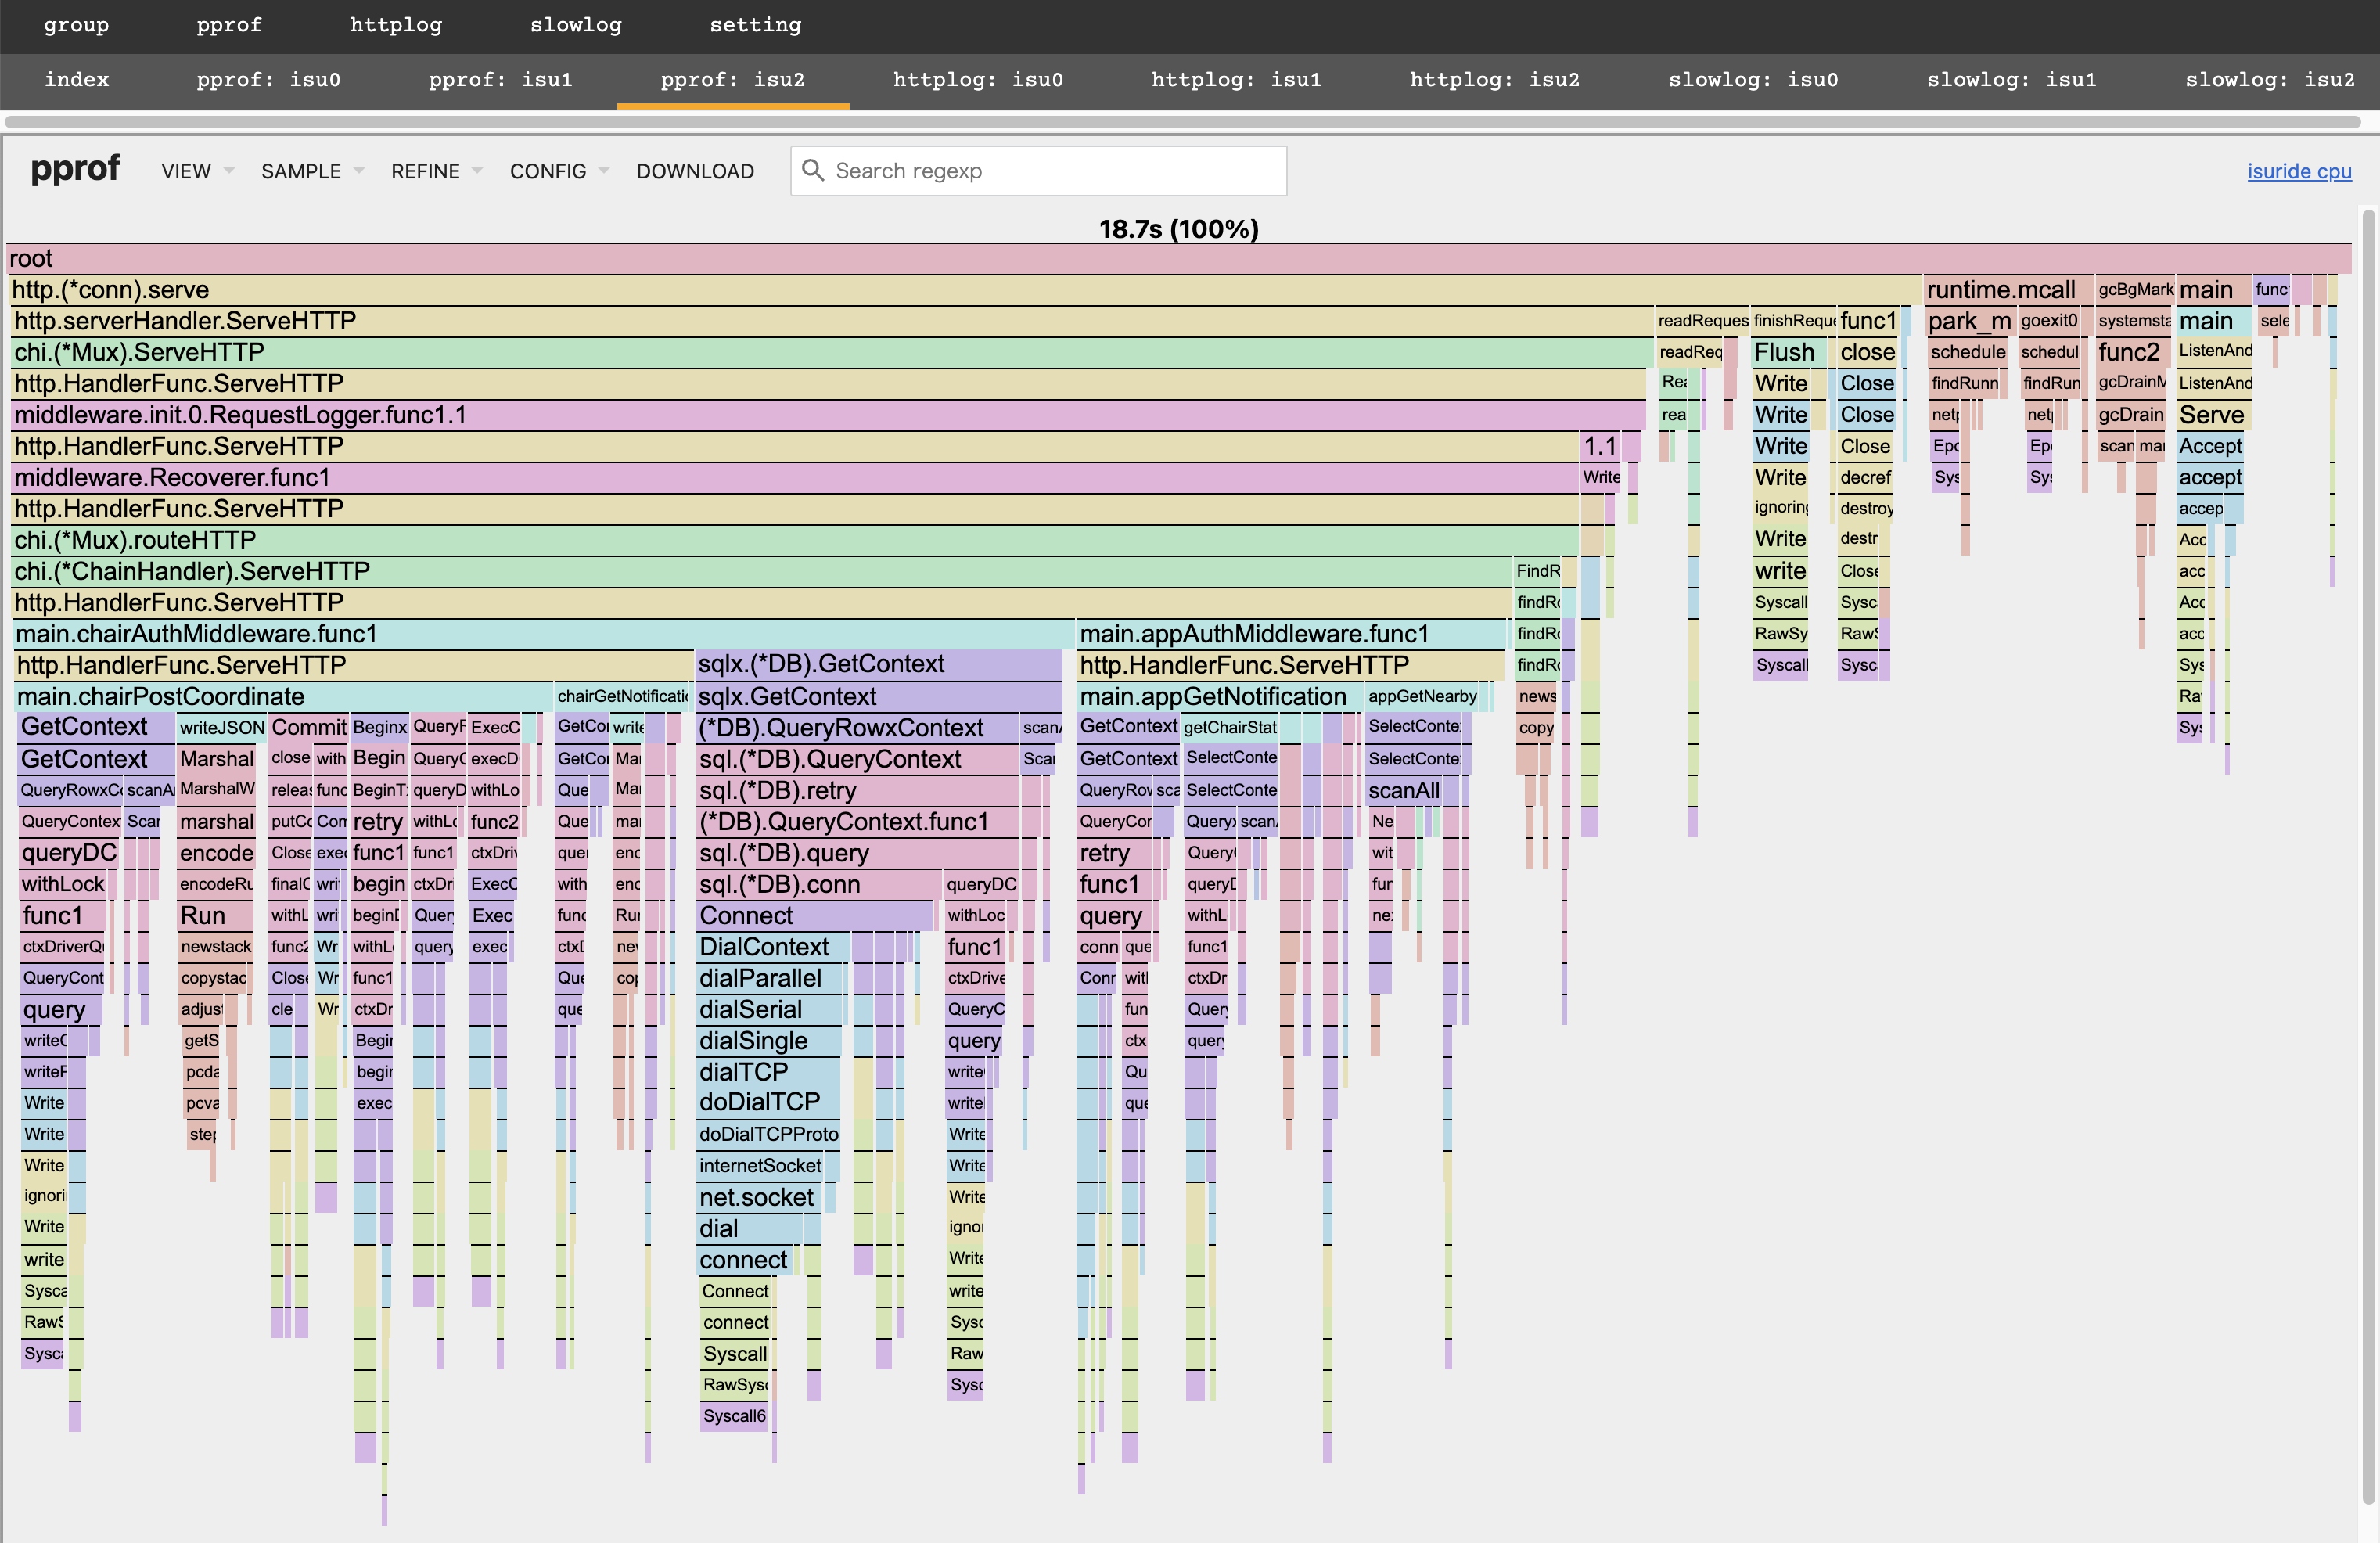The height and width of the screenshot is (1543, 2380).
Task: Select main.chairPostCoordinate frame
Action: (x=284, y=697)
